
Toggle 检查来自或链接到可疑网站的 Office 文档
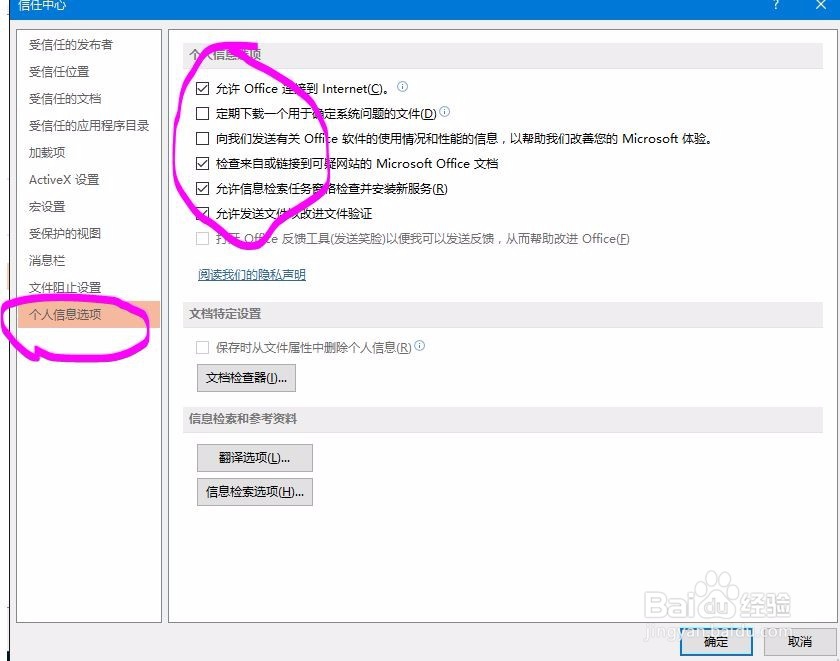[x=202, y=163]
